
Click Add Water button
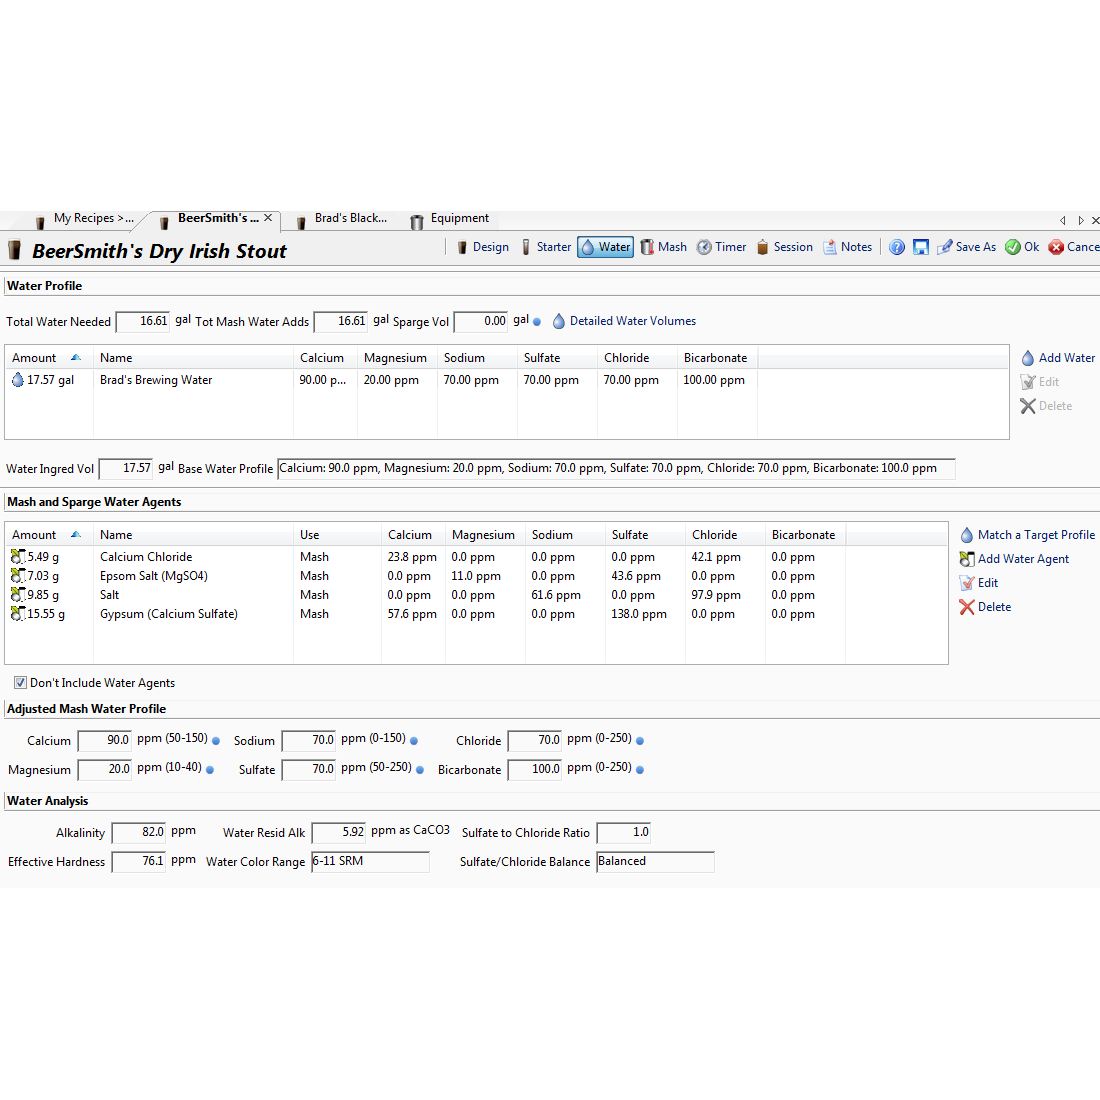click(1057, 358)
